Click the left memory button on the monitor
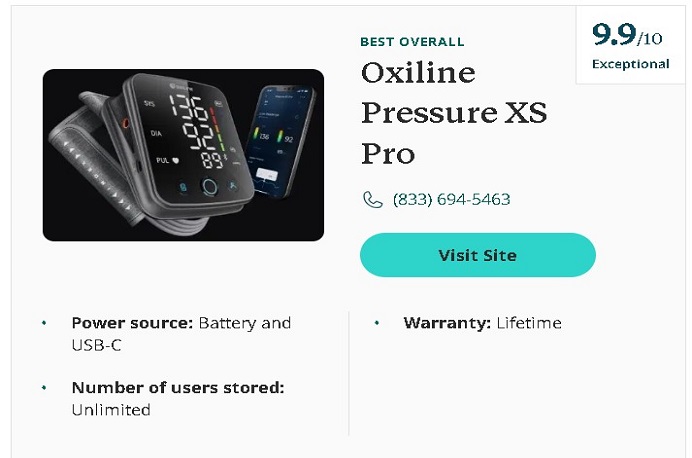 [x=182, y=187]
